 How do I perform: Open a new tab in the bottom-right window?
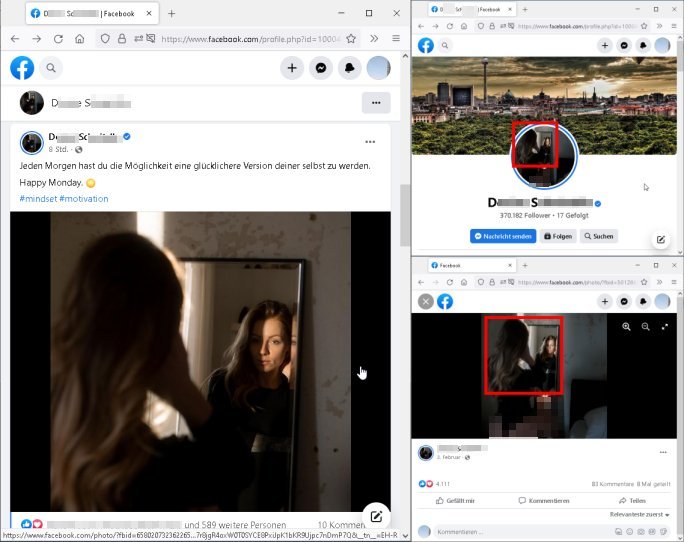pyautogui.click(x=525, y=265)
